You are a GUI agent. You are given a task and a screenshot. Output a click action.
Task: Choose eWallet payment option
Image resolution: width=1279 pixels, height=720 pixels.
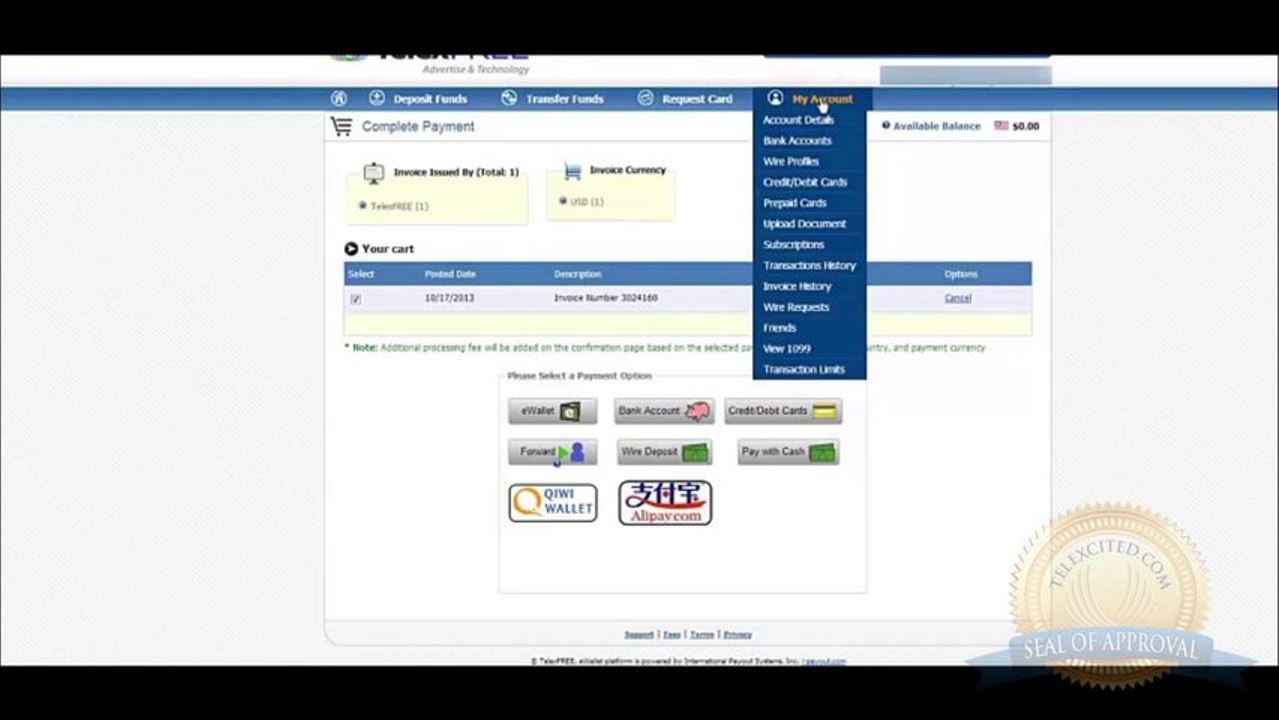tap(553, 411)
